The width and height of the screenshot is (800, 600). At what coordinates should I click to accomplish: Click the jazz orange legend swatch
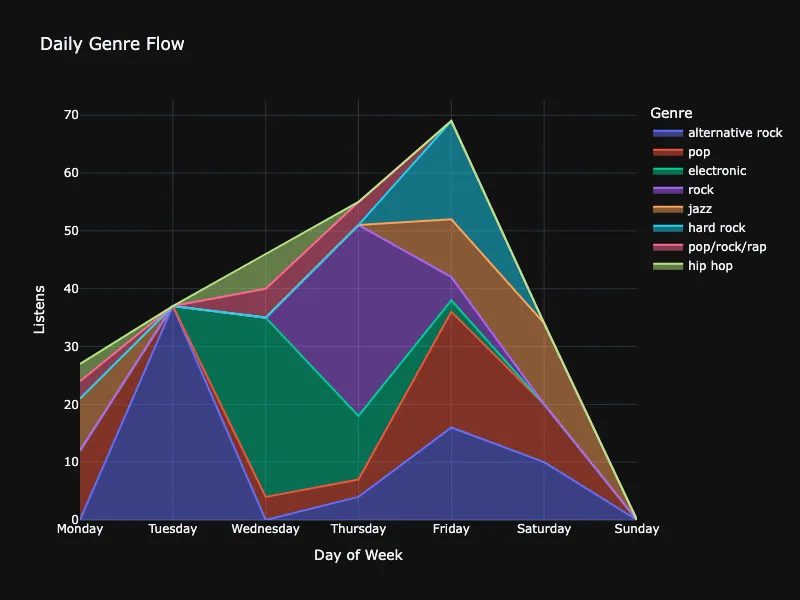[668, 209]
